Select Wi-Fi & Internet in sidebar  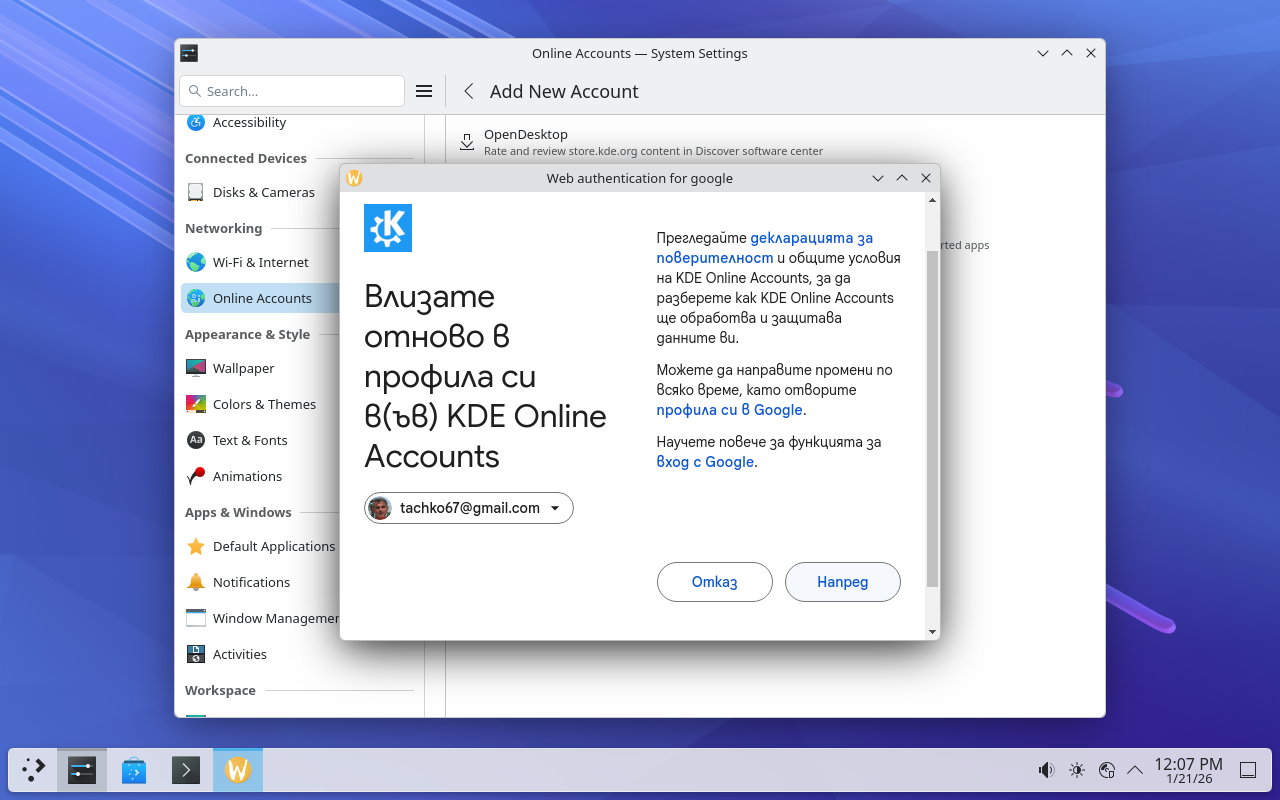(260, 262)
